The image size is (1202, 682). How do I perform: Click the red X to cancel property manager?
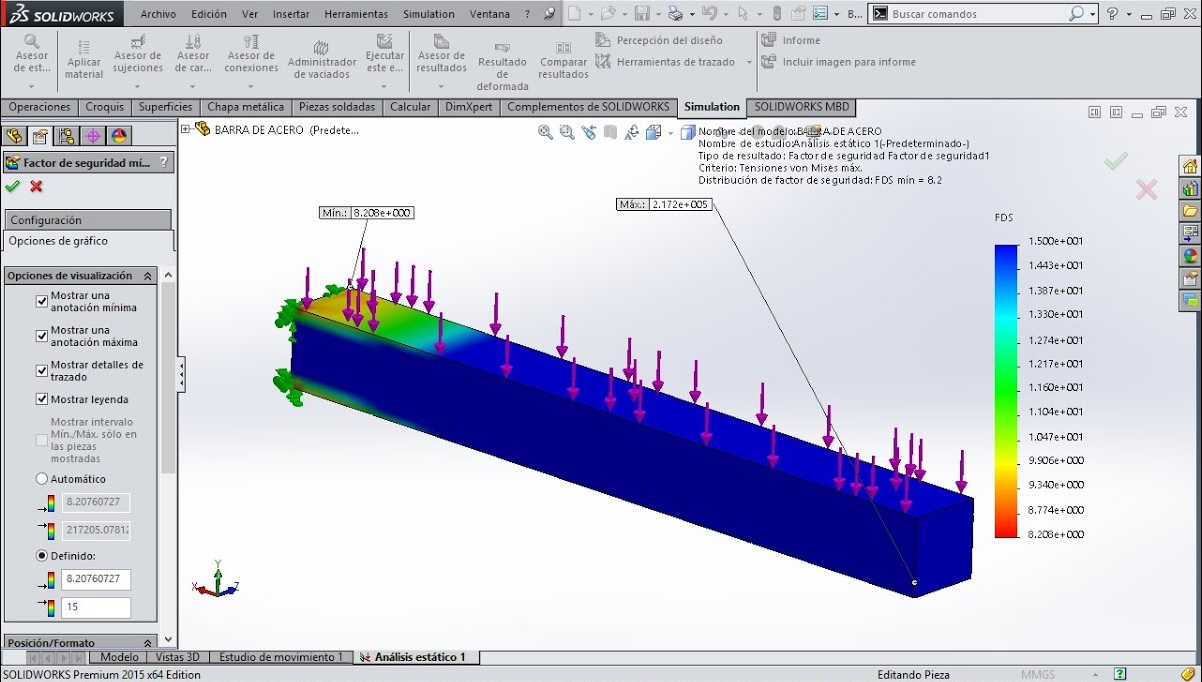click(36, 186)
